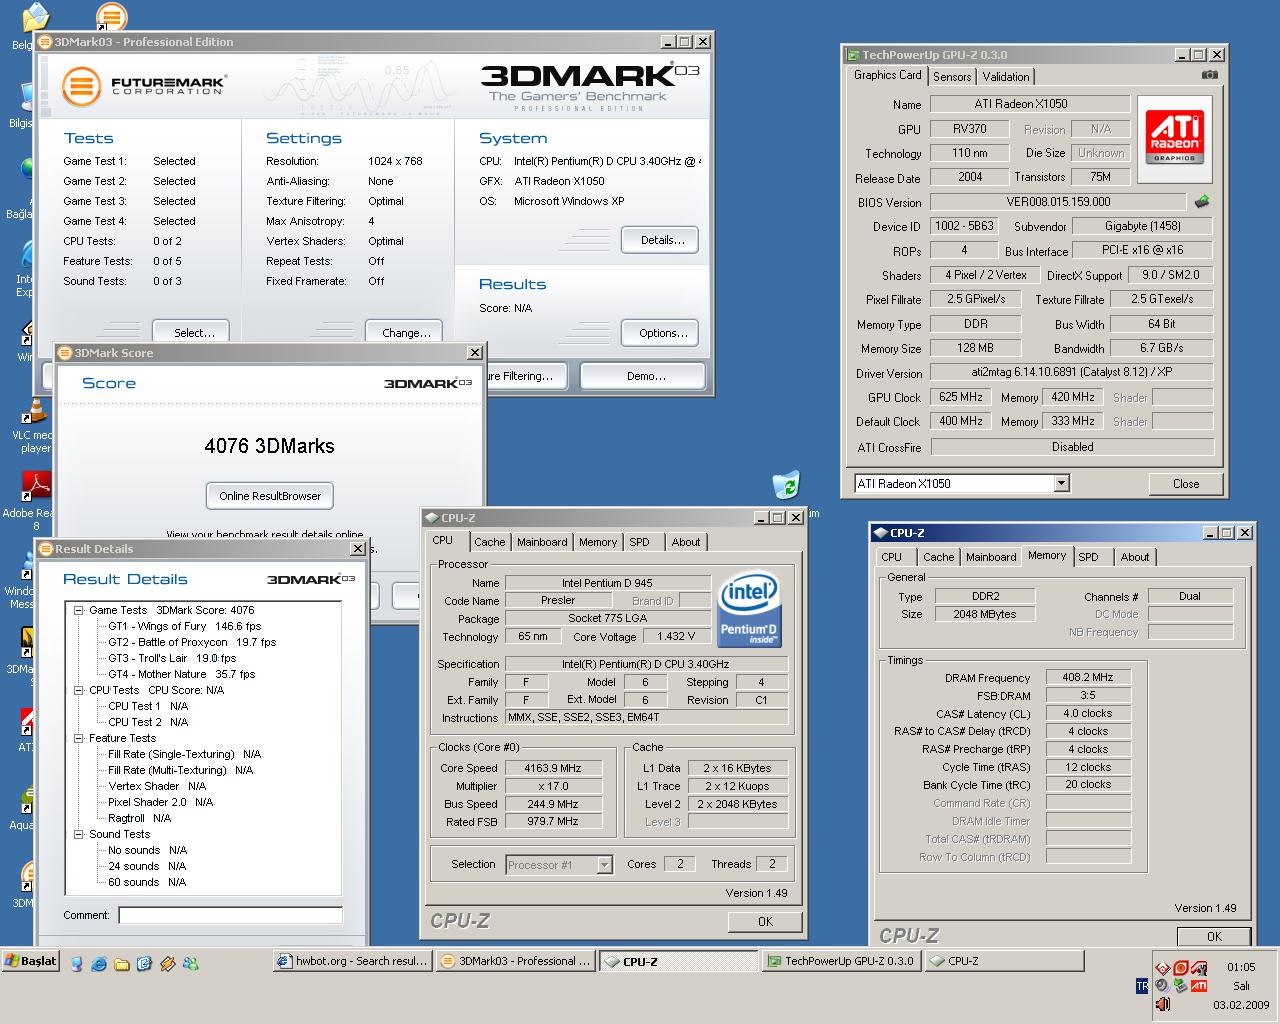Open the Cache tab in the left CPU-Z window

[489, 542]
